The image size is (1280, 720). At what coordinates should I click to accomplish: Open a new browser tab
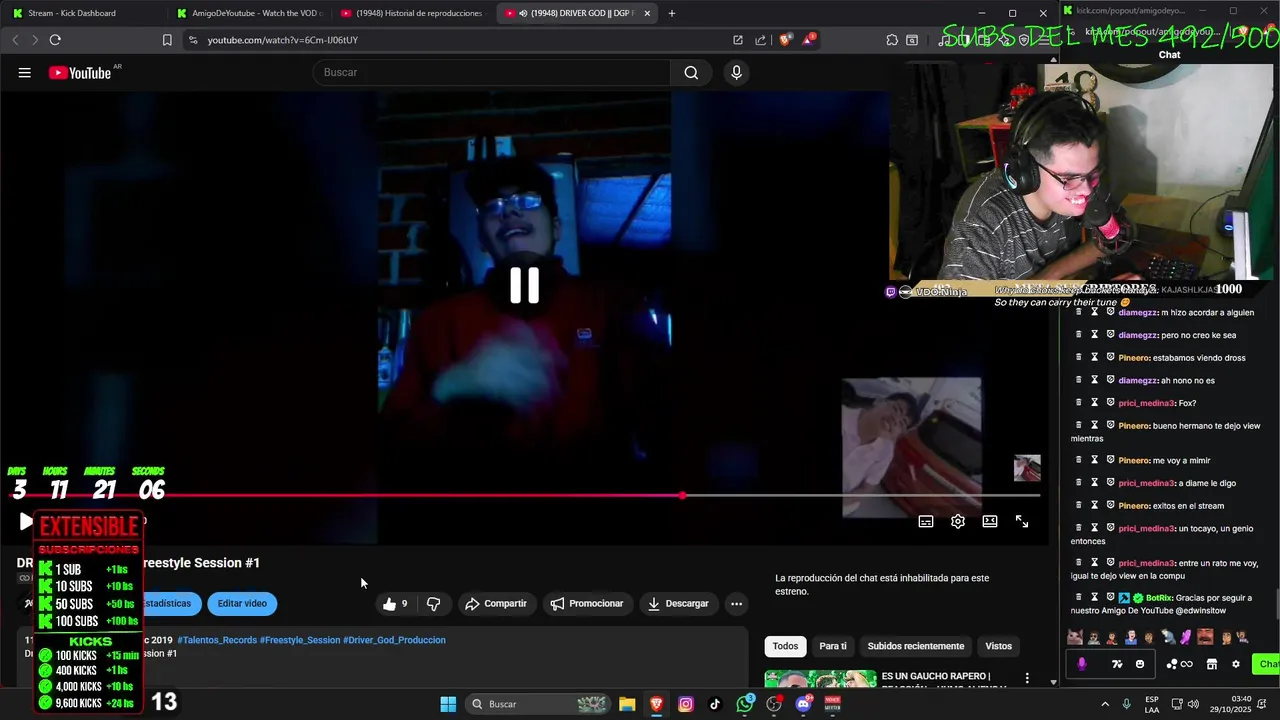pos(671,13)
